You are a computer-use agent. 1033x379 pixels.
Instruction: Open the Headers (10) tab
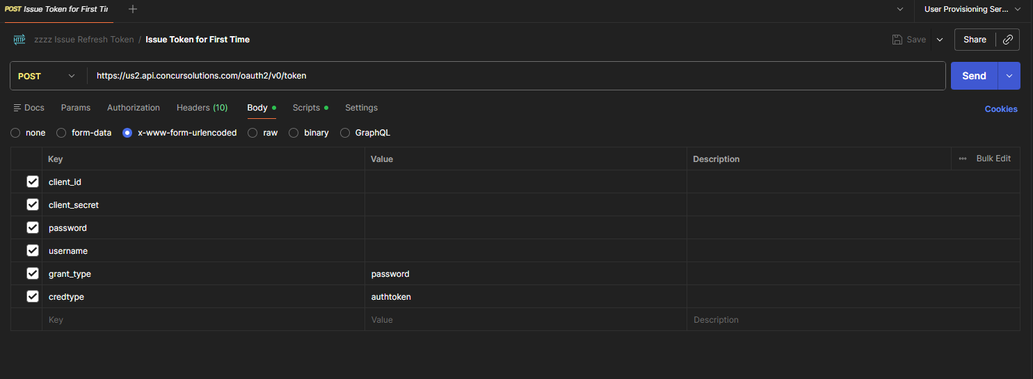[x=202, y=107]
